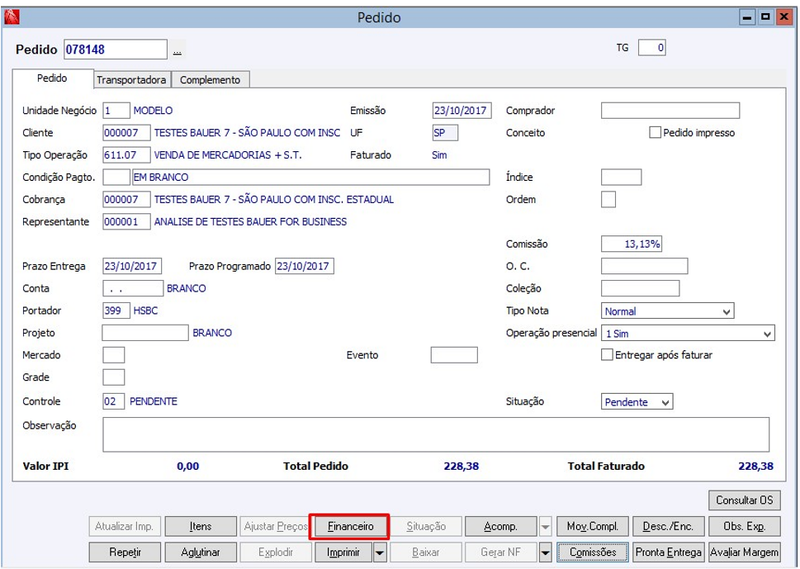Image resolution: width=800 pixels, height=569 pixels.
Task: Click the 'VENDA DE MERCADORIAS + S.T.' text
Action: (x=228, y=155)
